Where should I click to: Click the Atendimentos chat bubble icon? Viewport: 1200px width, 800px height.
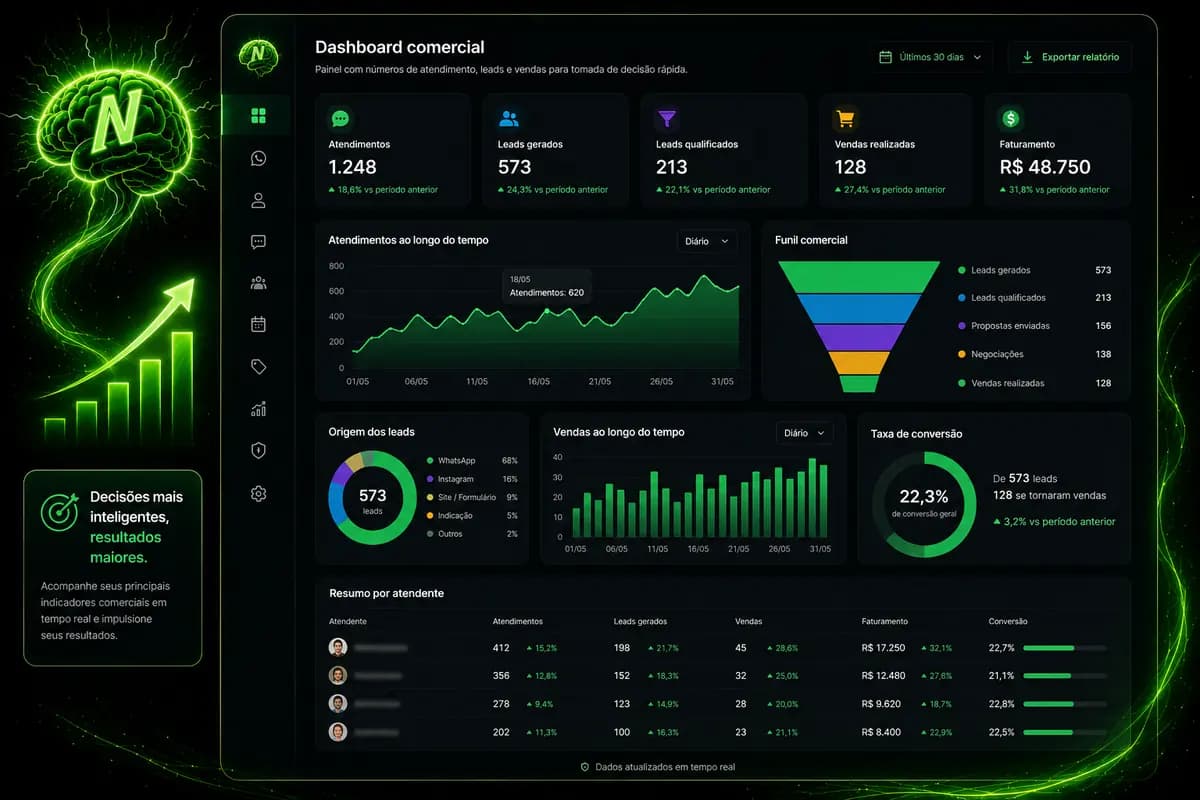point(340,118)
